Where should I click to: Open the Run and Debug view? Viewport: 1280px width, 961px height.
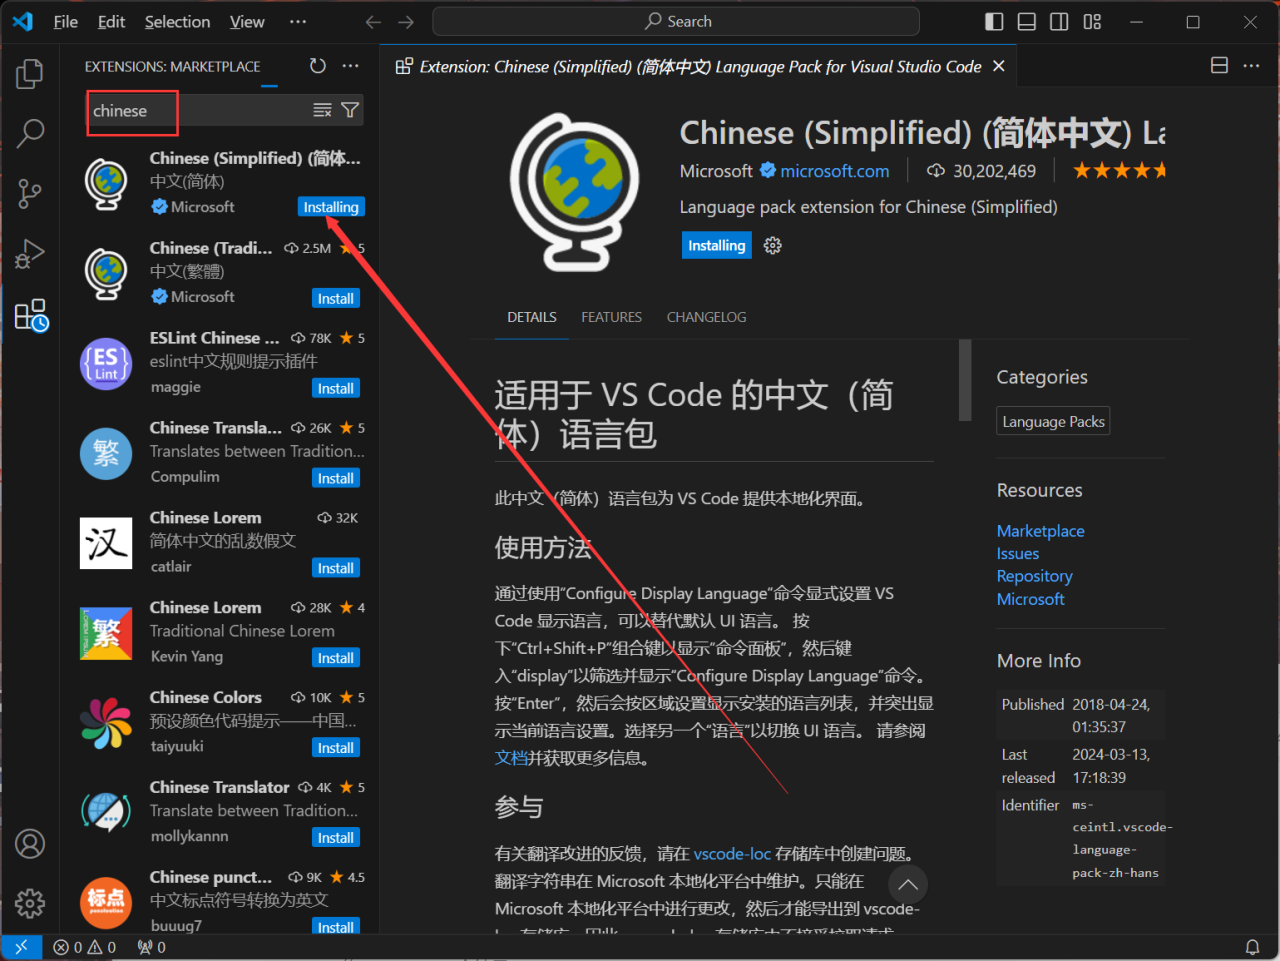(30, 254)
